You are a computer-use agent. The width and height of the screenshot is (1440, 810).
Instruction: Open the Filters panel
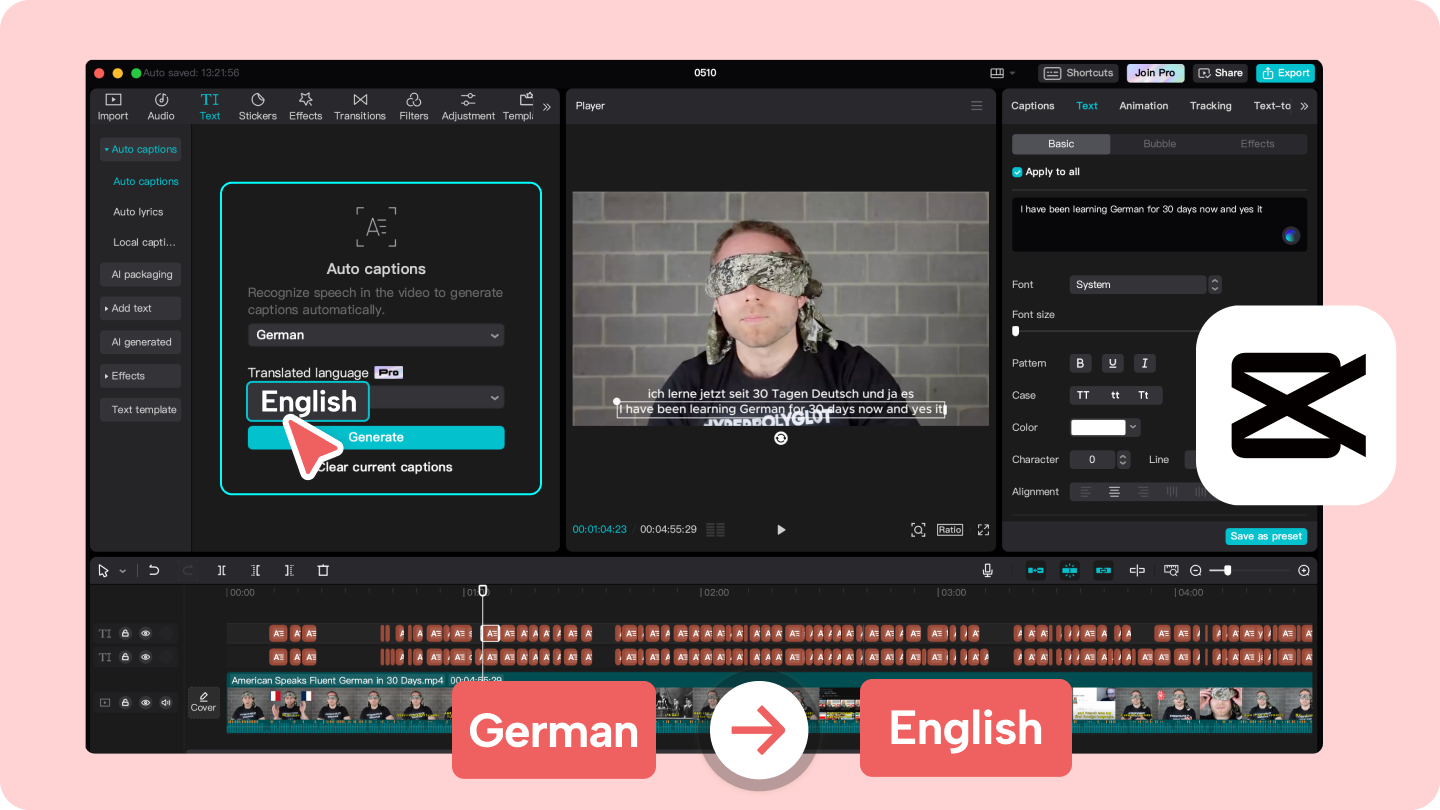pyautogui.click(x=413, y=105)
